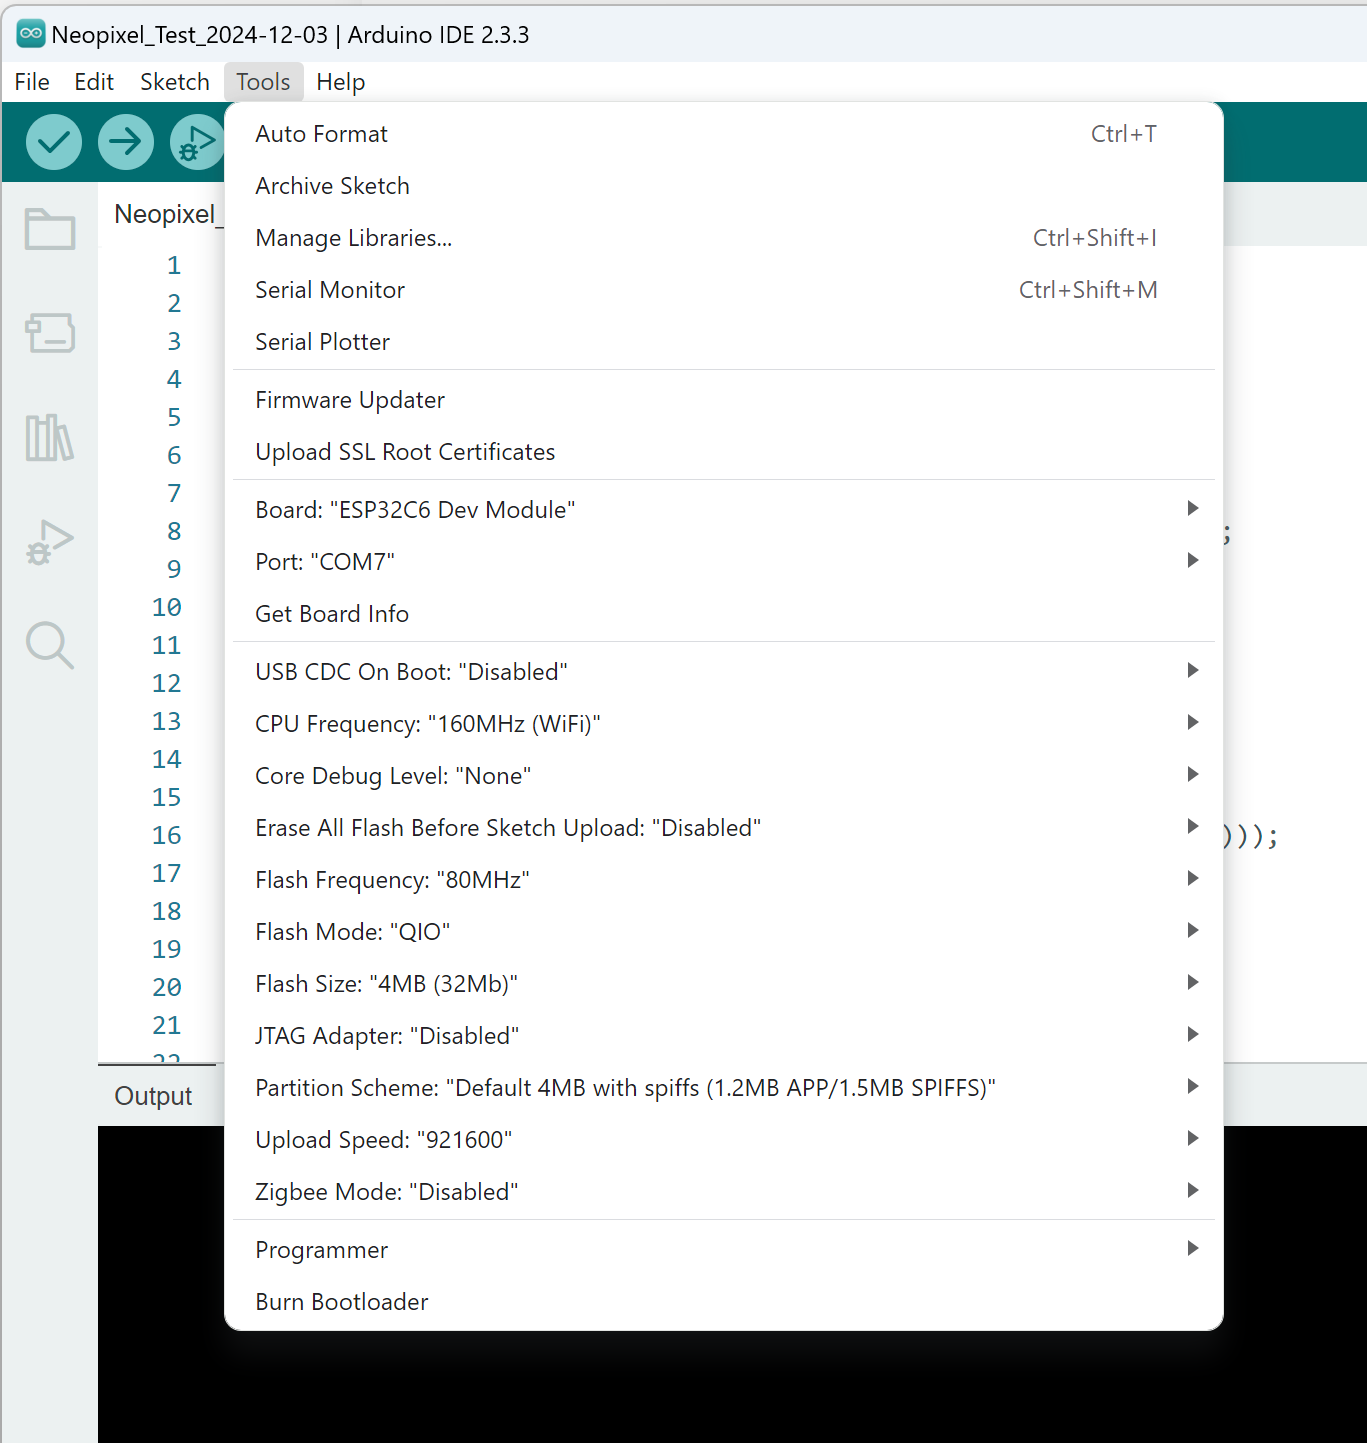This screenshot has width=1367, height=1443.
Task: Expand Erase All Flash Before Sketch Upload options
Action: [x=724, y=828]
